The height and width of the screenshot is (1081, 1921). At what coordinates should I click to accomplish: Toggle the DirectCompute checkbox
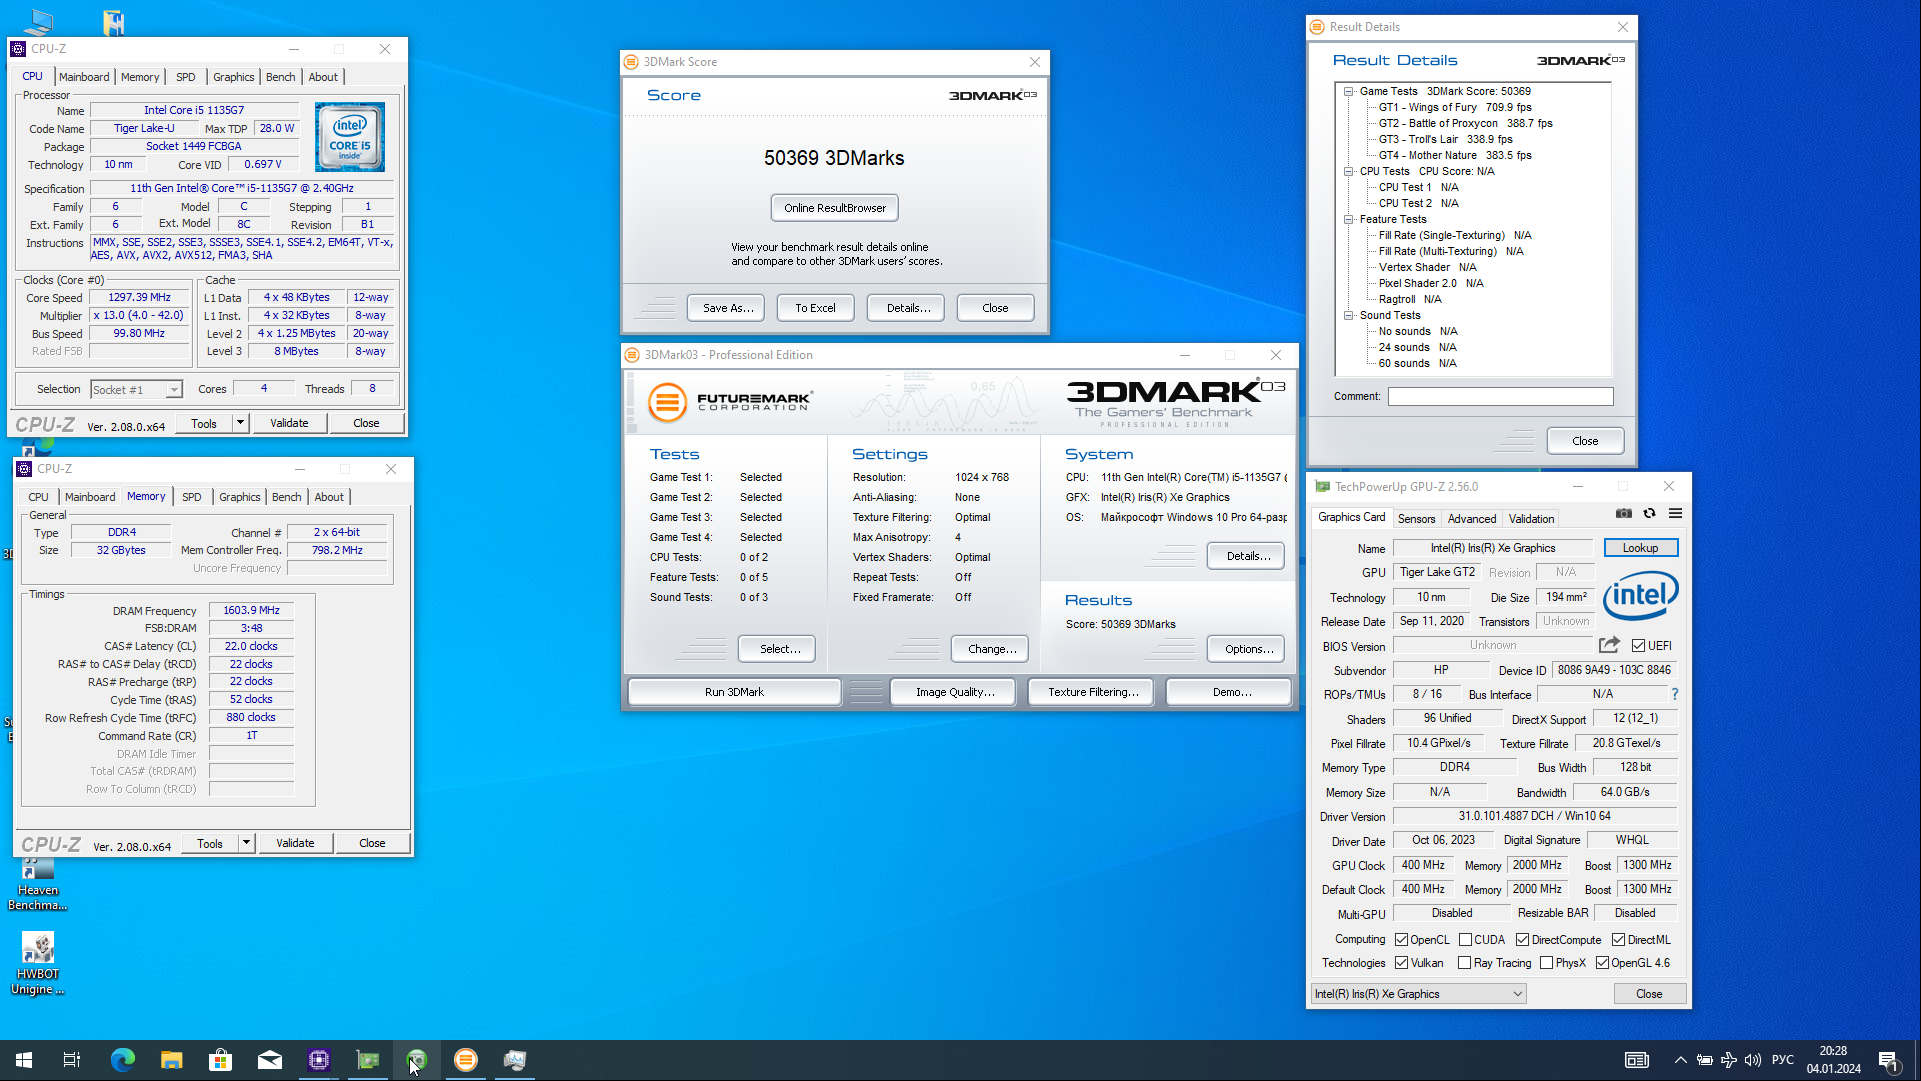pos(1522,939)
